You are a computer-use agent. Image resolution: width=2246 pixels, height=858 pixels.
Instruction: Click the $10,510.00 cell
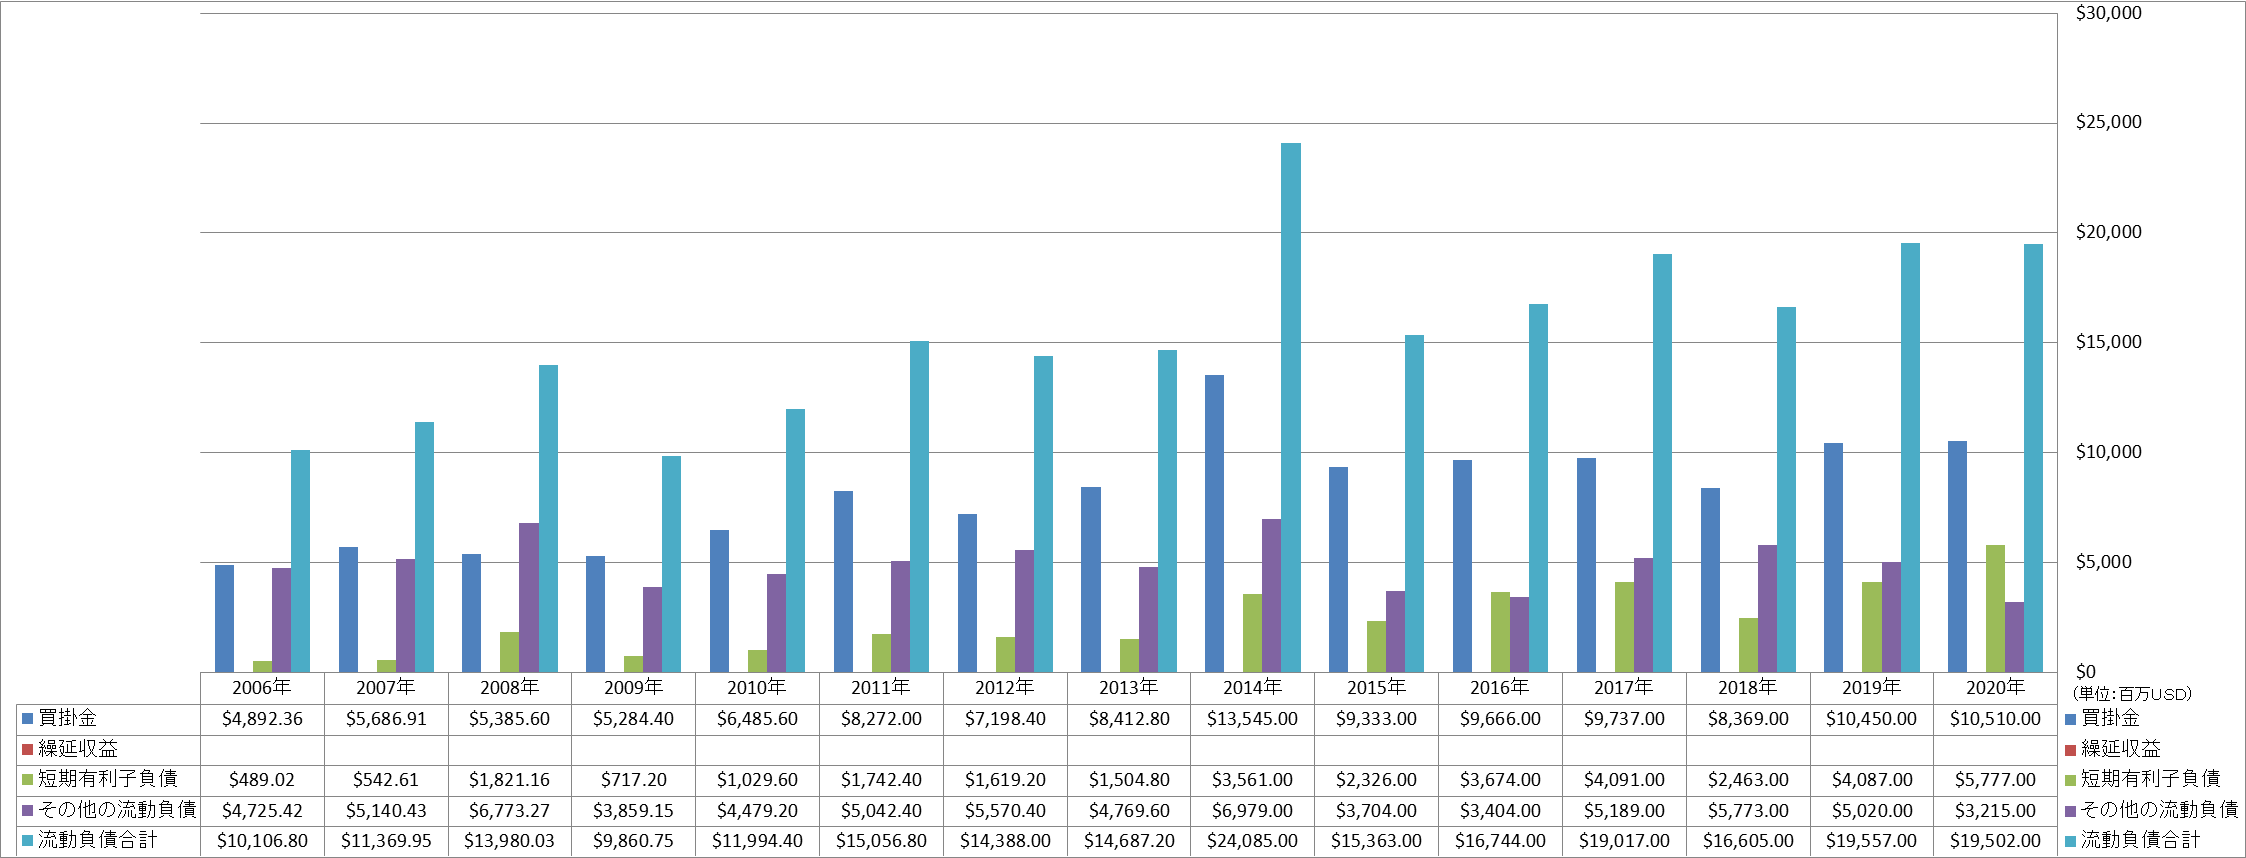[x=1995, y=719]
